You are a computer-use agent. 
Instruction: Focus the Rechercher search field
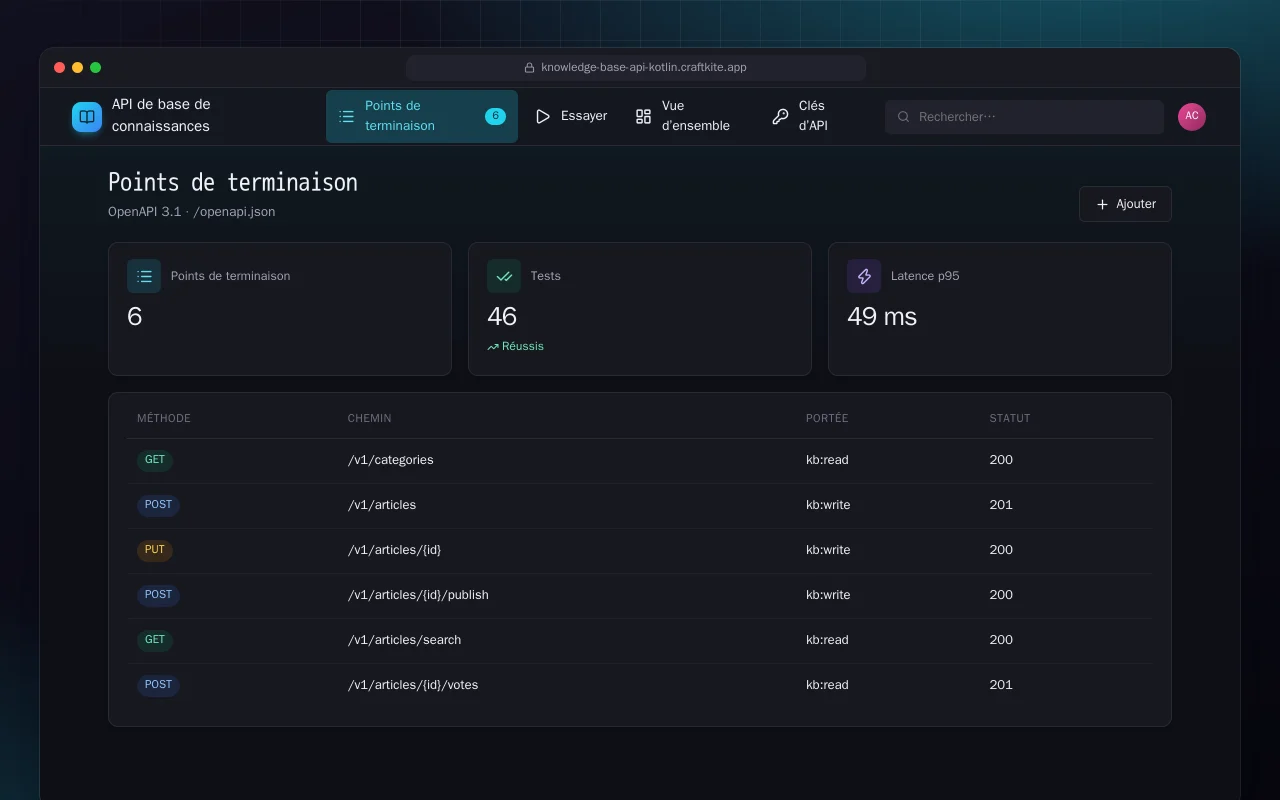[1024, 117]
